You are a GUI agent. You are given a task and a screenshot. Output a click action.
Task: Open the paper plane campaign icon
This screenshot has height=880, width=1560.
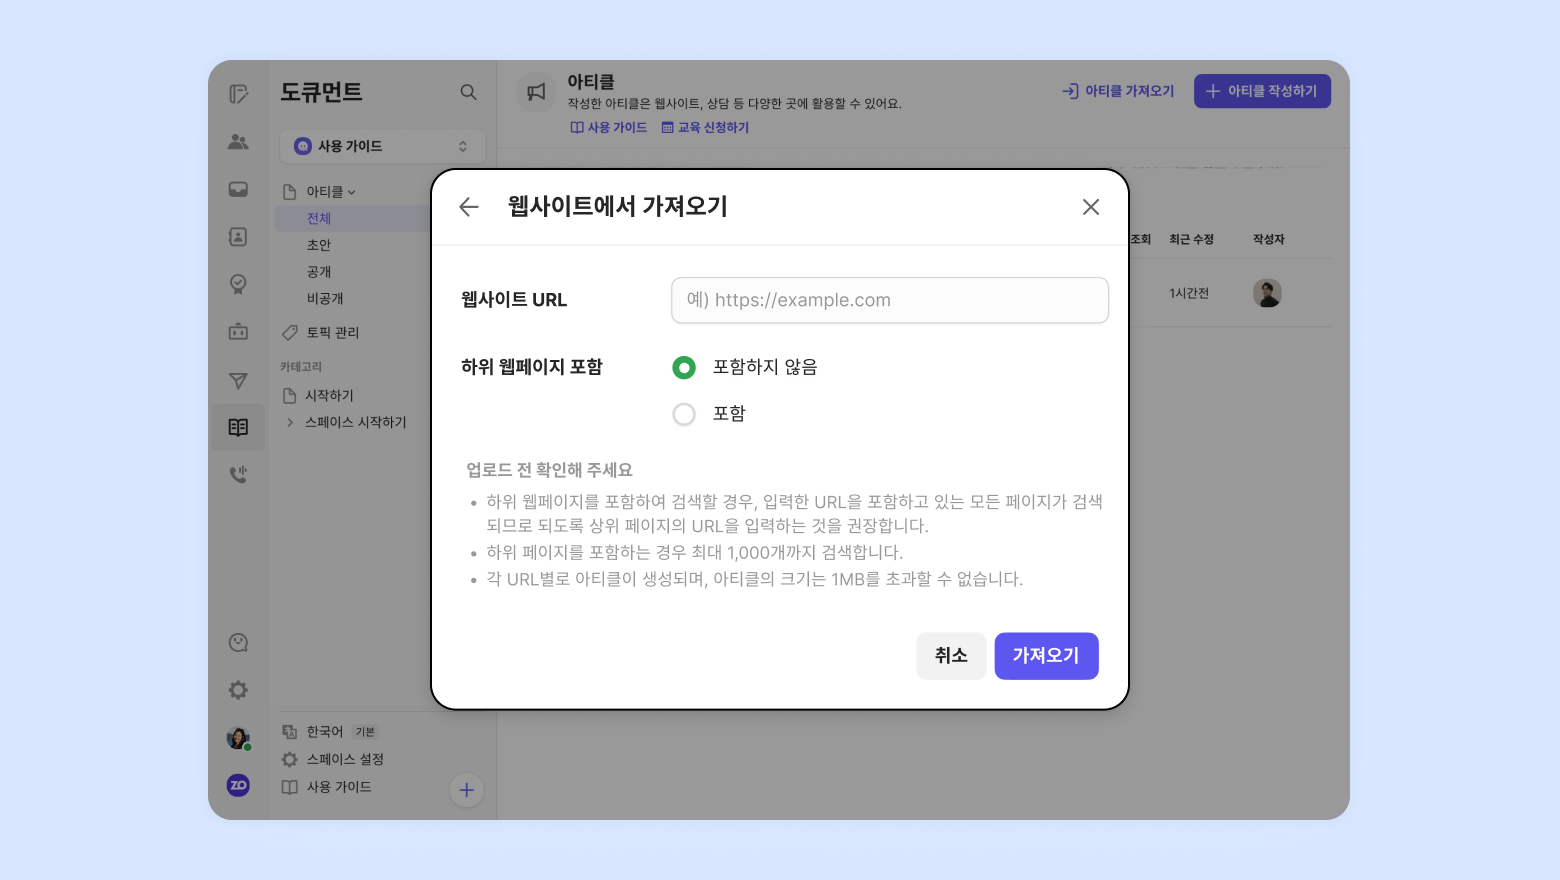[238, 380]
